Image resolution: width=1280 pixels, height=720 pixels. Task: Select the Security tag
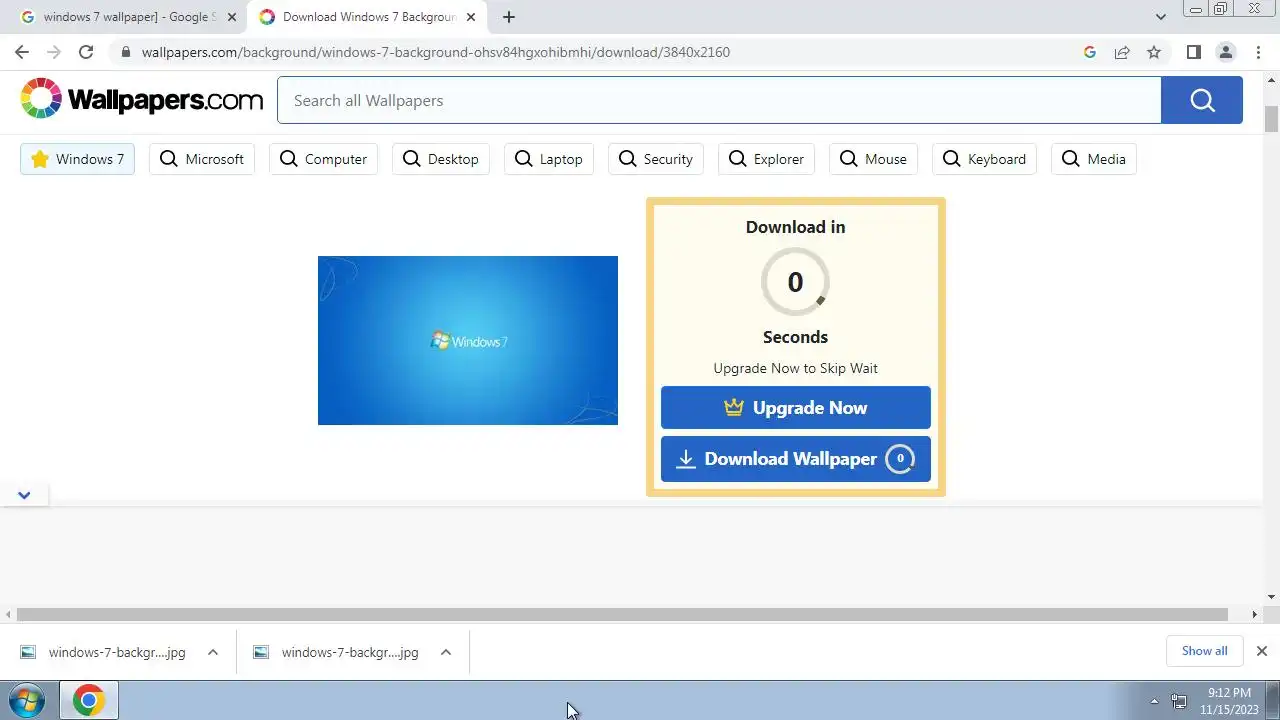[656, 159]
